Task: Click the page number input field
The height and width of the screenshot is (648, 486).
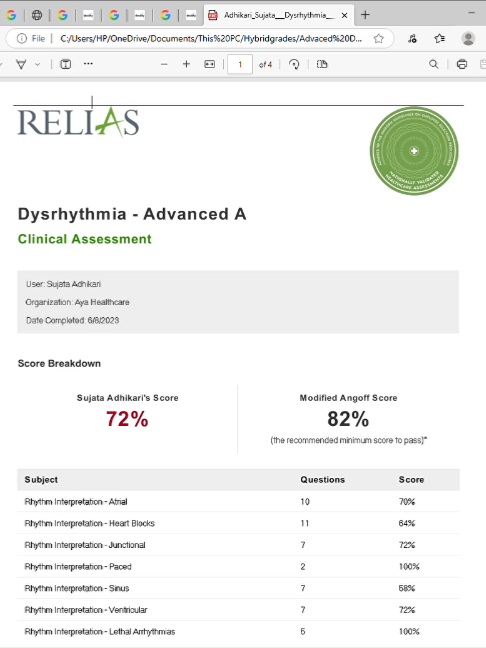Action: (240, 64)
